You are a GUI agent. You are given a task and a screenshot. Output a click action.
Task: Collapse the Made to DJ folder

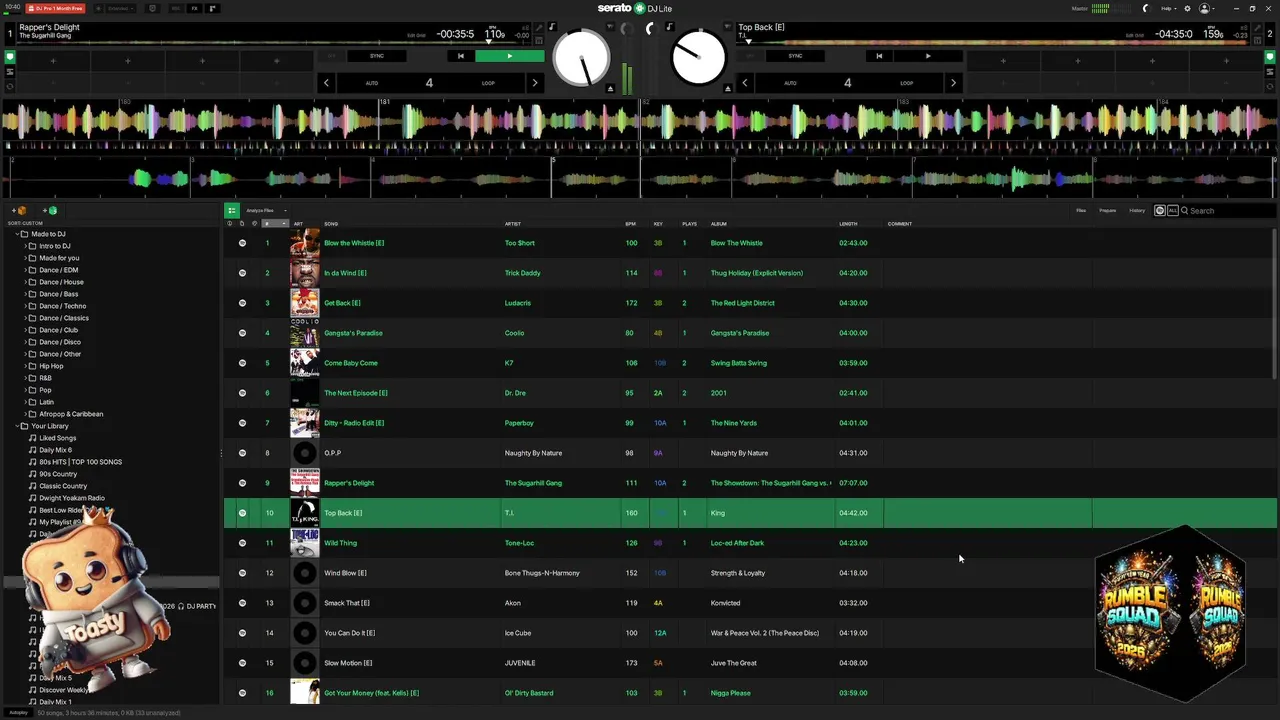pyautogui.click(x=17, y=234)
